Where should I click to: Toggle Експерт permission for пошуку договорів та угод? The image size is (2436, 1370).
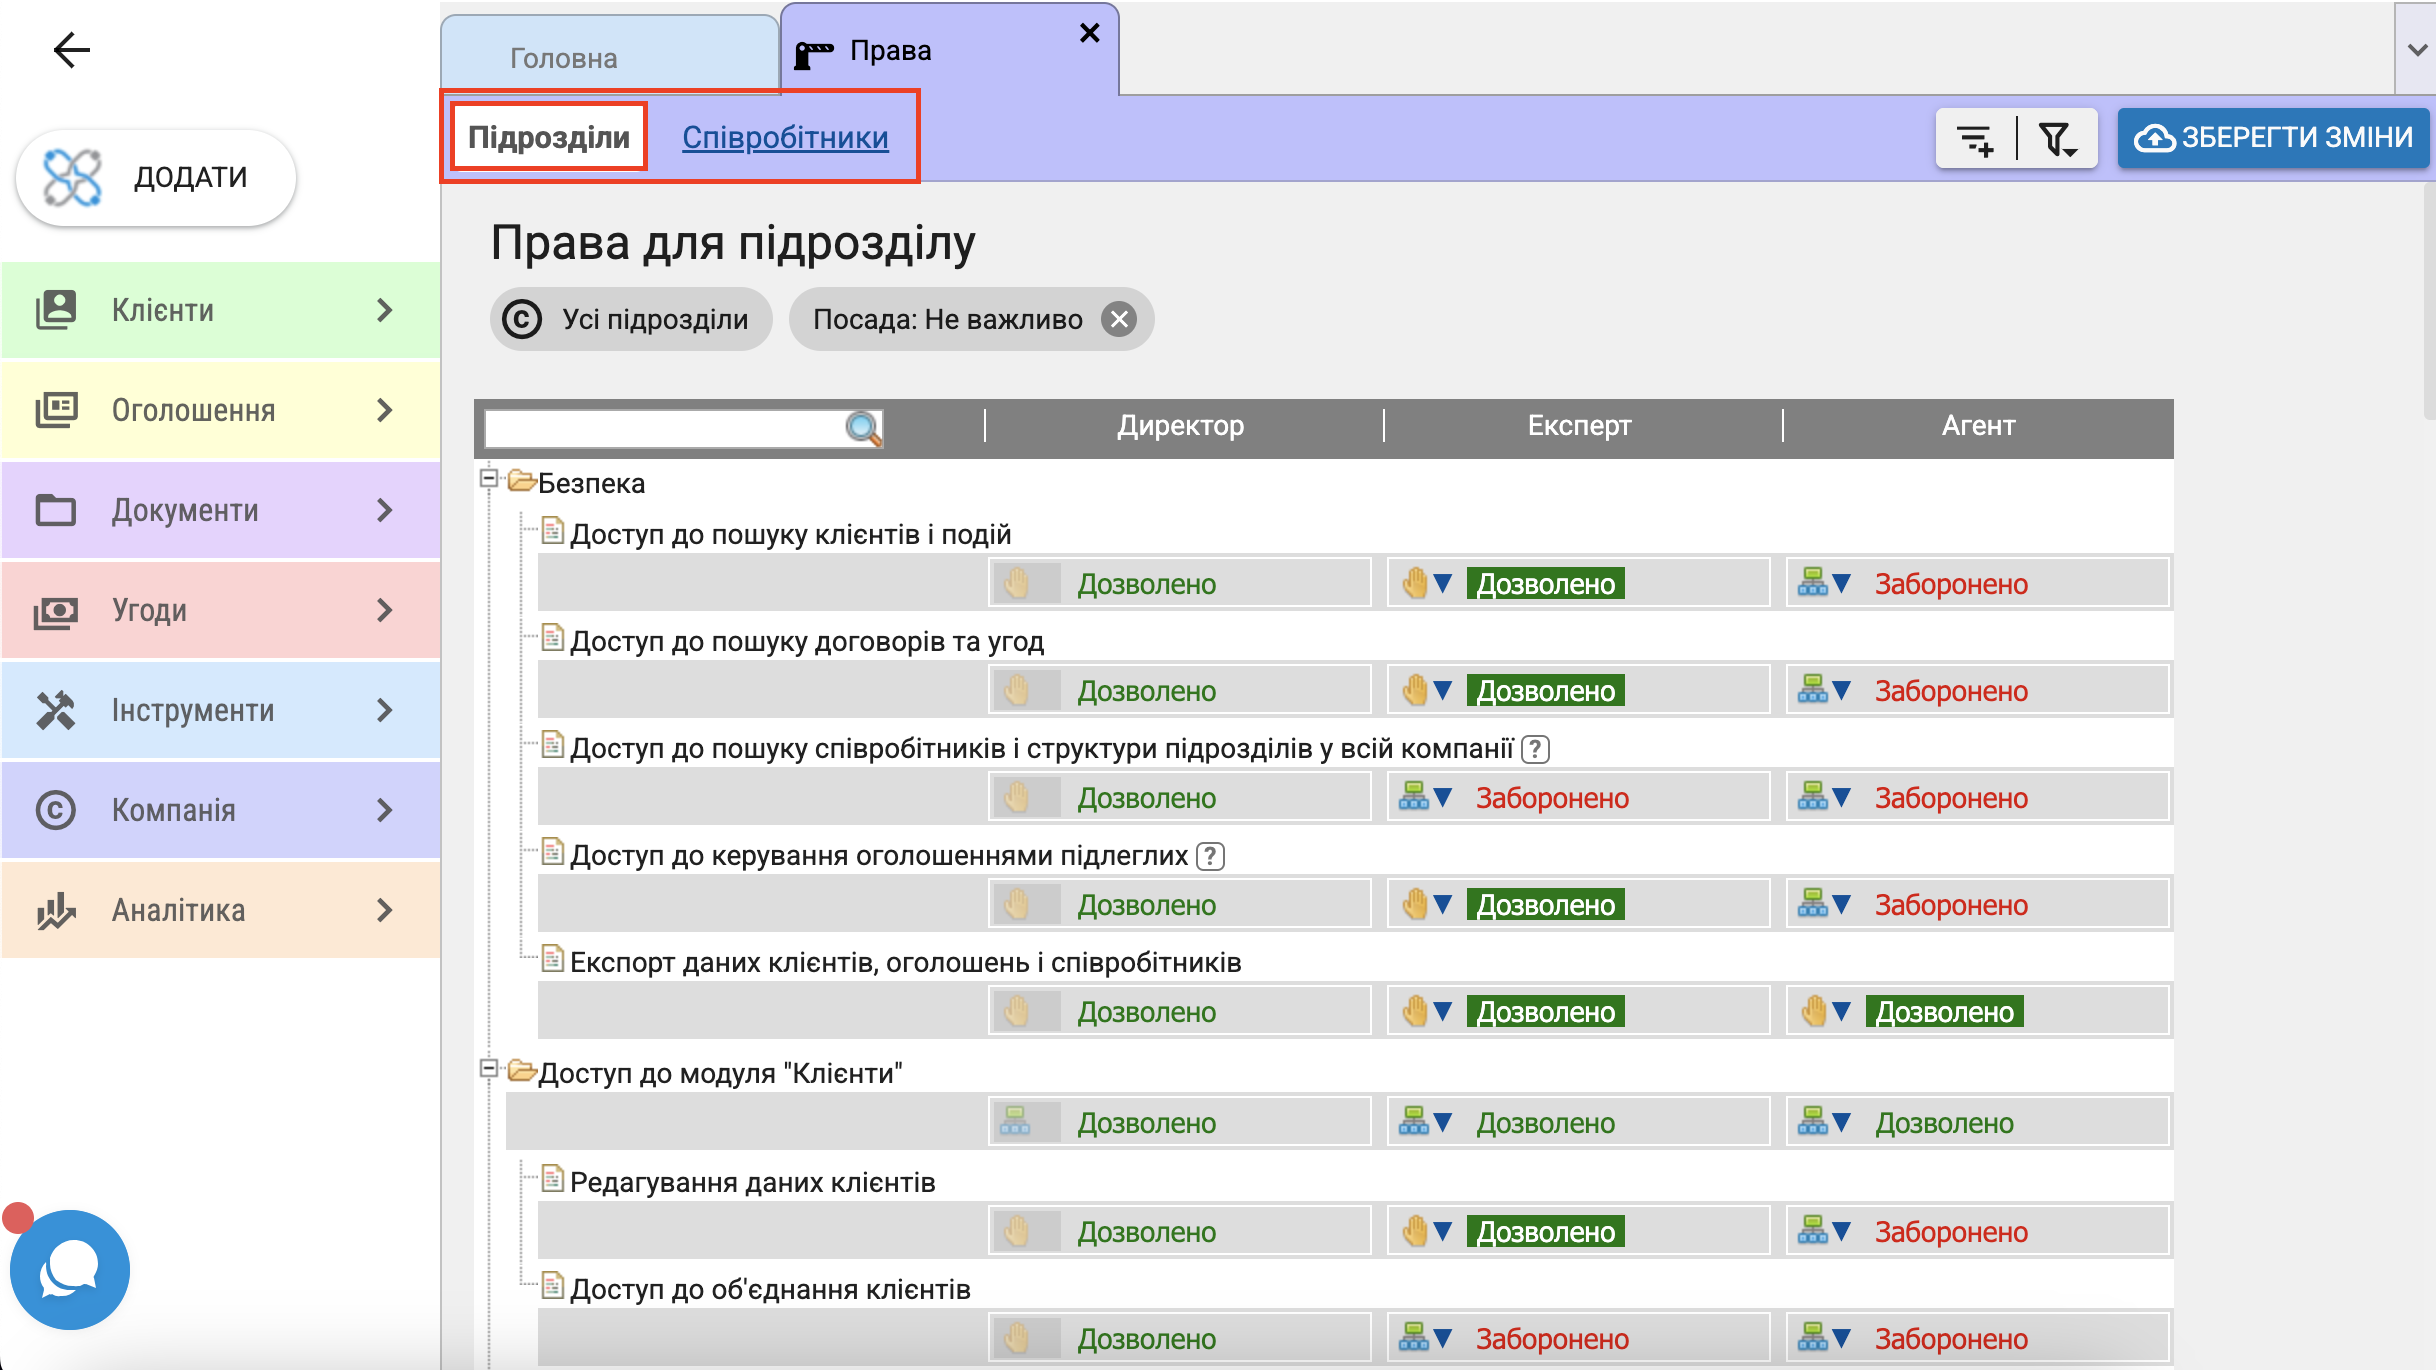pos(1545,691)
